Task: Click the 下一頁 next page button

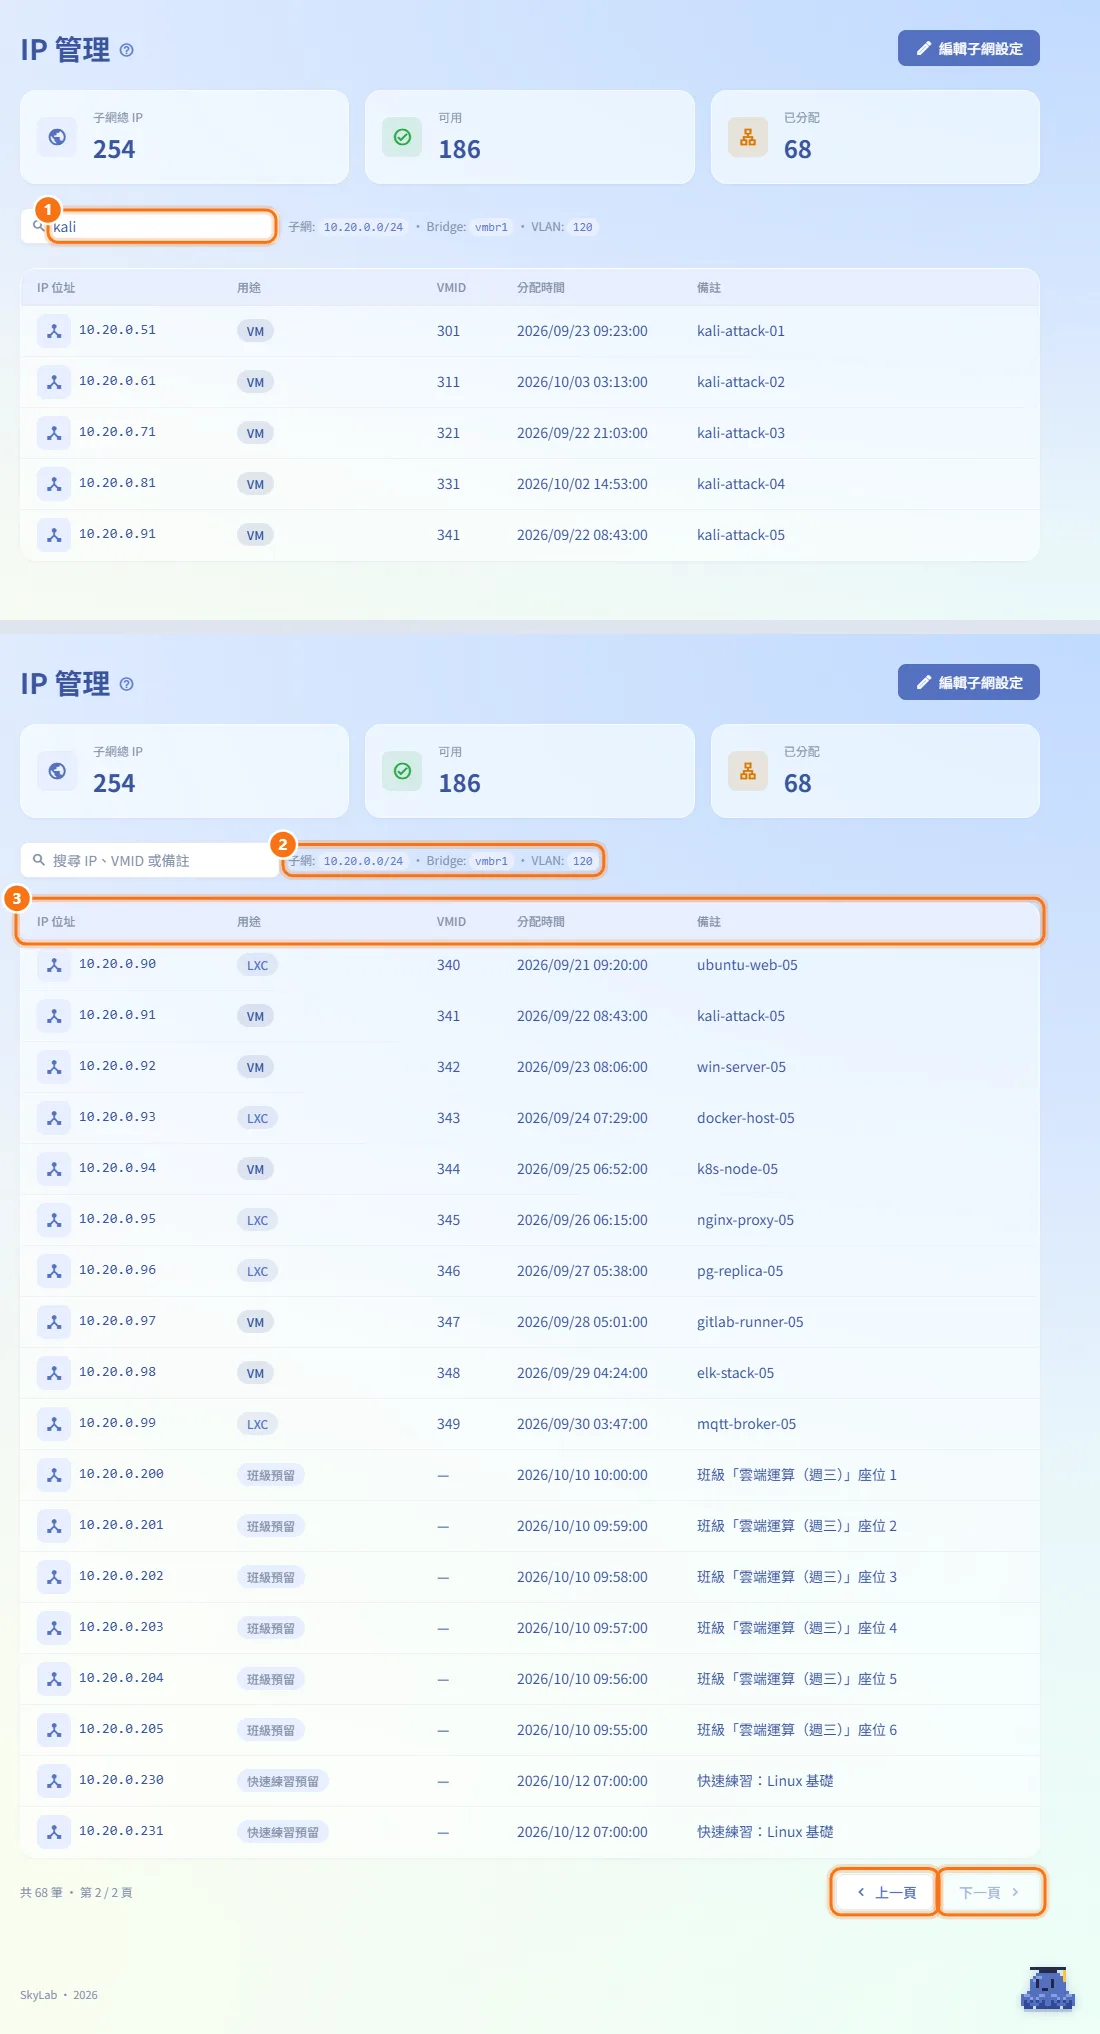Action: point(991,1892)
